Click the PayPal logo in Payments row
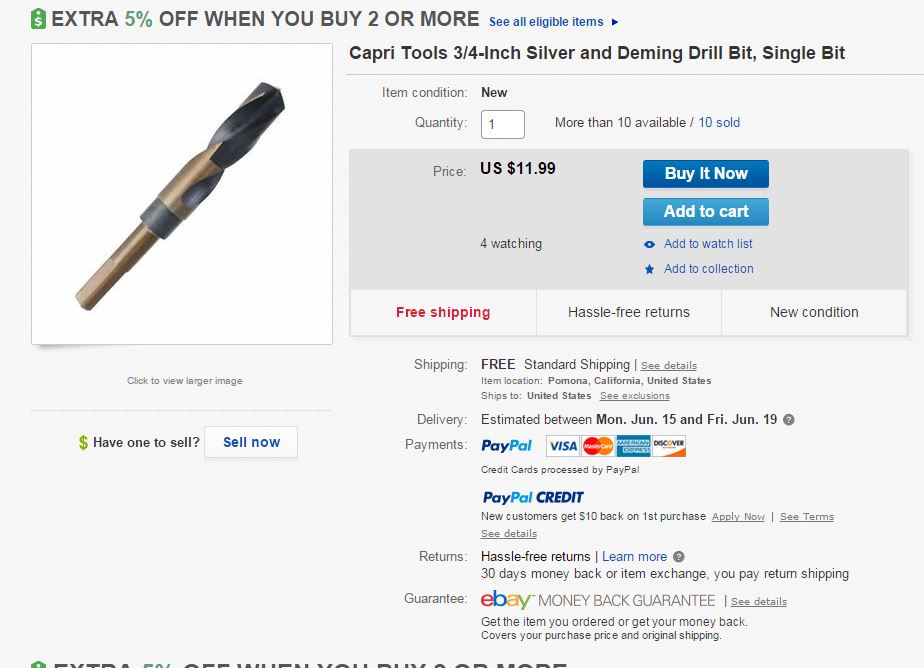This screenshot has width=924, height=668. [x=507, y=446]
